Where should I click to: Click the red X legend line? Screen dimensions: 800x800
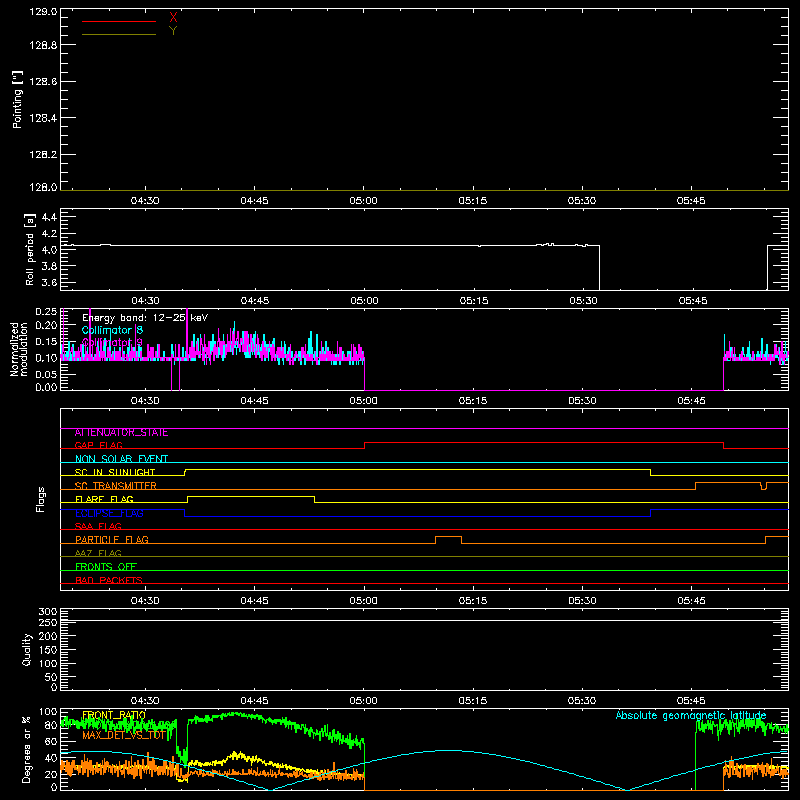point(119,21)
